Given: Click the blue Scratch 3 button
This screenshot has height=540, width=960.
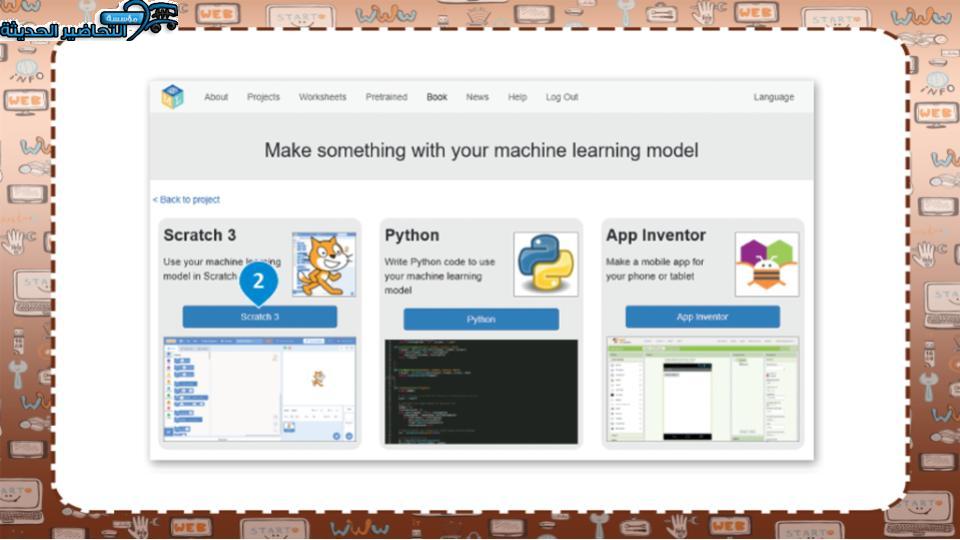Looking at the screenshot, I should point(260,317).
